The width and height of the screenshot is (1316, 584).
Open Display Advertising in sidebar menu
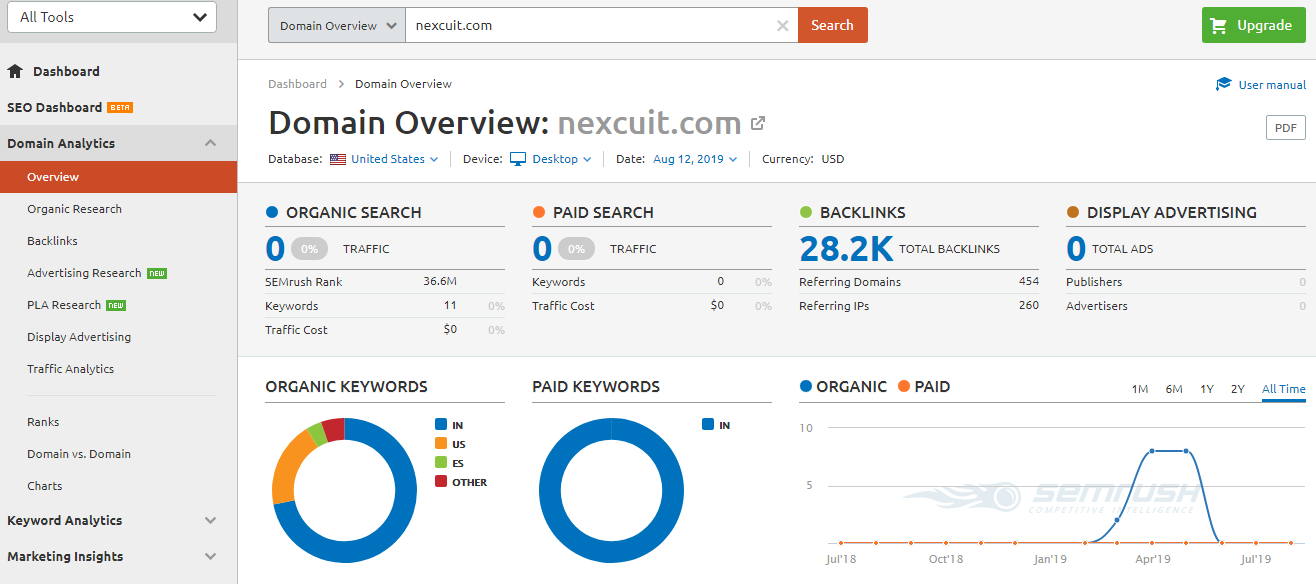pos(79,337)
